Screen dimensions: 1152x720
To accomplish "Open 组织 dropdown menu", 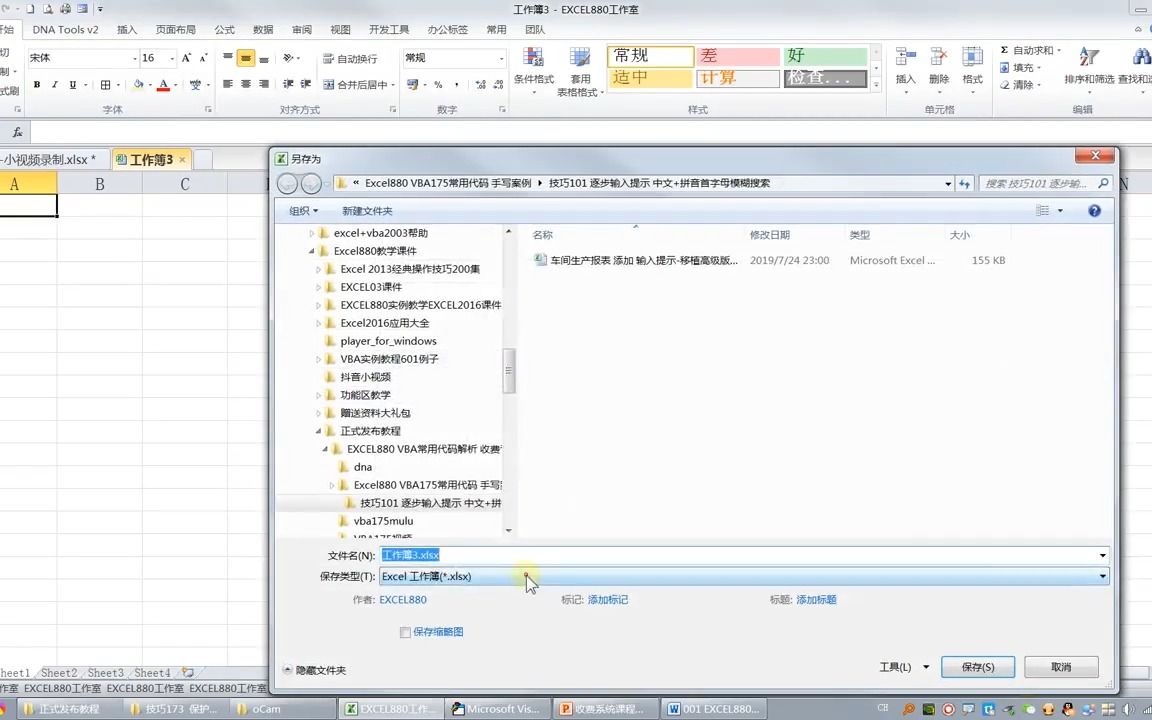I will point(303,211).
